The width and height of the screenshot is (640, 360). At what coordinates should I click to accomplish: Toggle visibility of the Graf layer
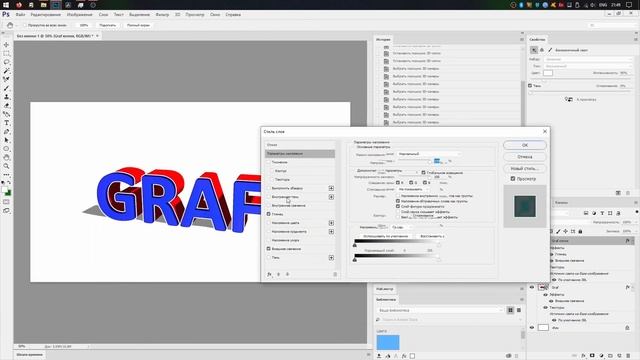(531, 287)
